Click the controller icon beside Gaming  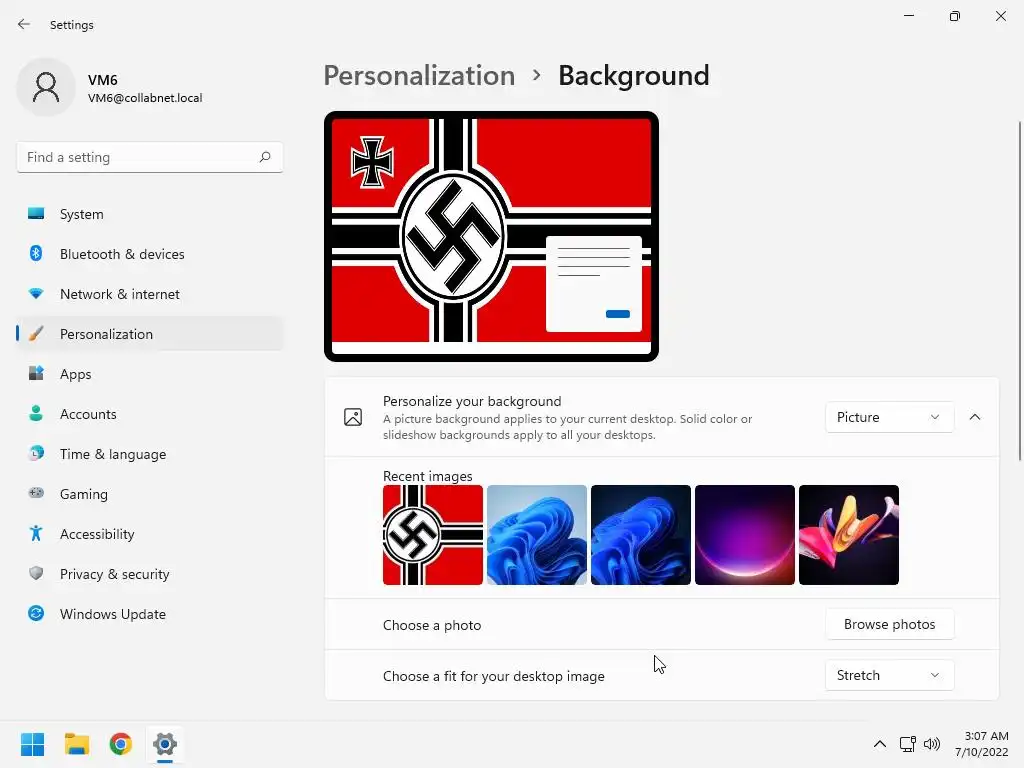[x=36, y=493]
